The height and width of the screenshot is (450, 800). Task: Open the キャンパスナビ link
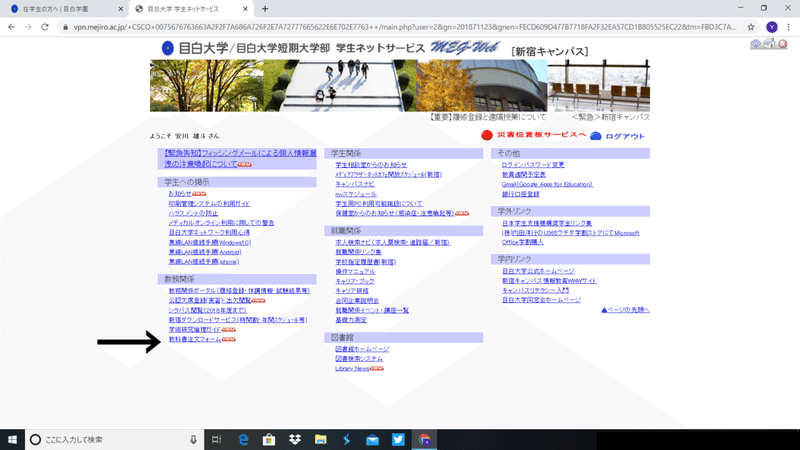[x=355, y=184]
